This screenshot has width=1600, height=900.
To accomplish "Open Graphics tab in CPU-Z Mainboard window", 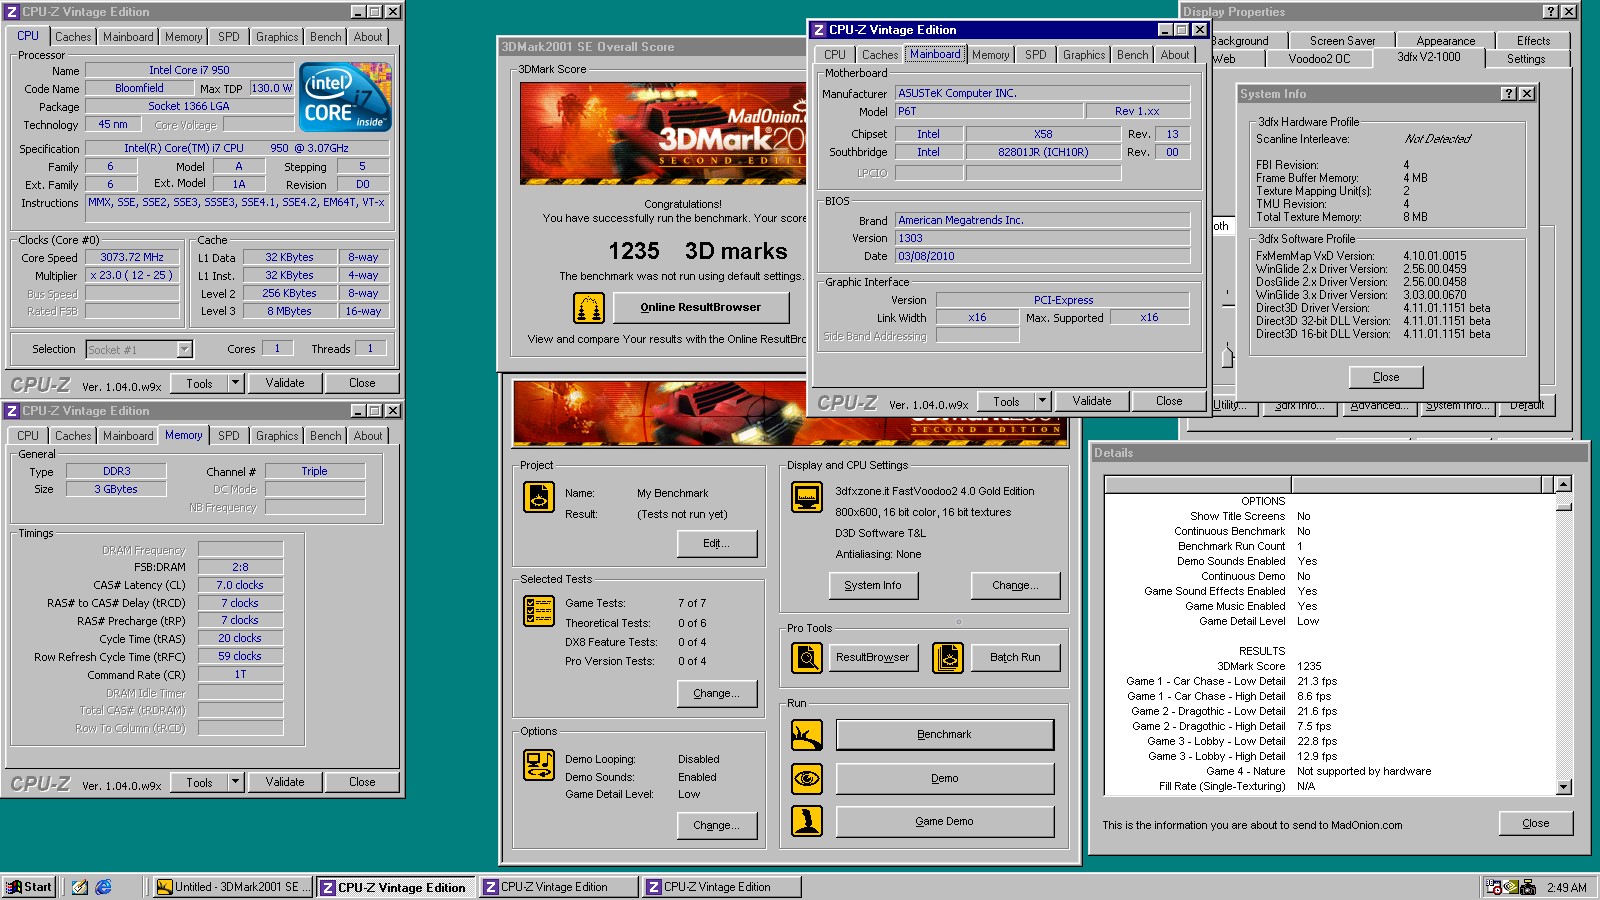I will [x=1084, y=55].
